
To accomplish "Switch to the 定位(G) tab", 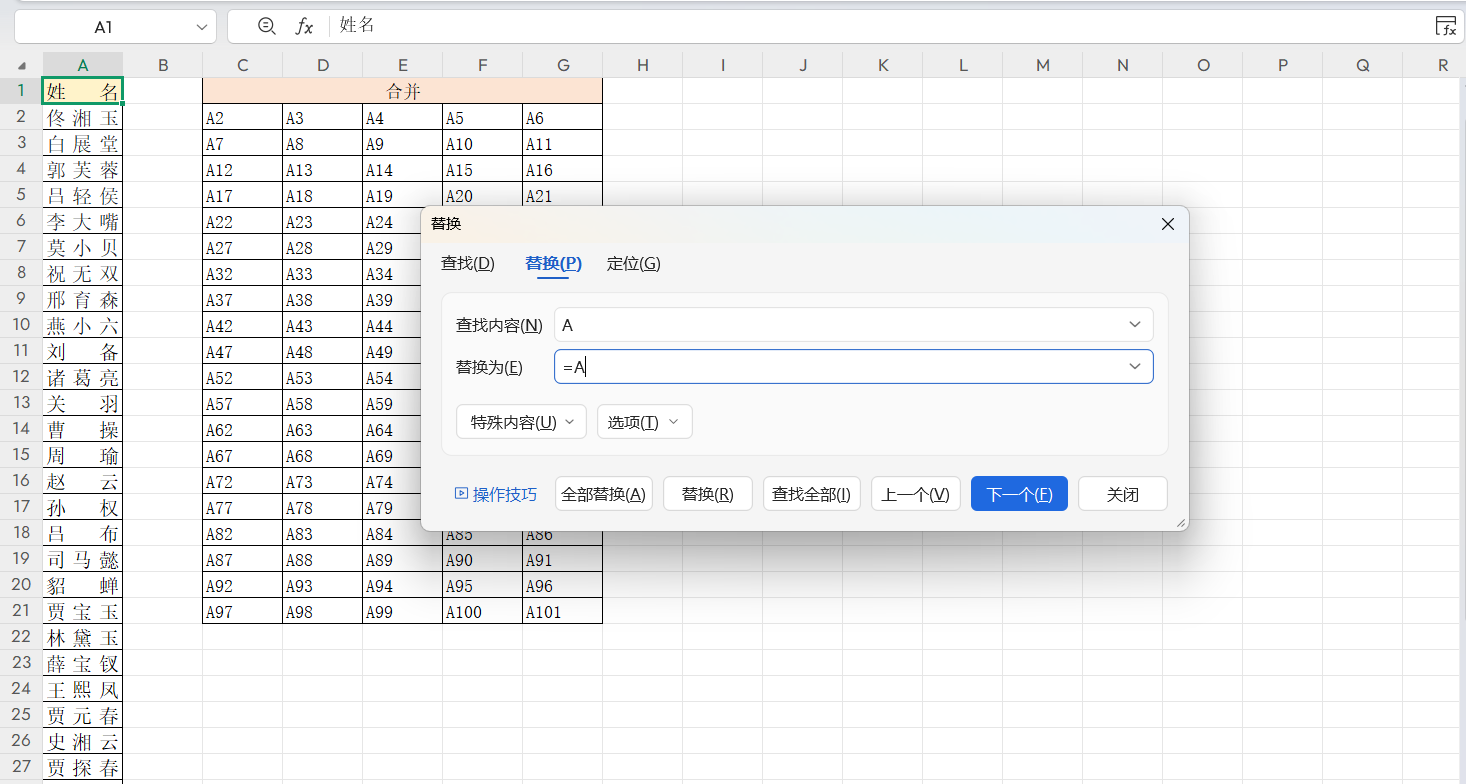I will [633, 263].
